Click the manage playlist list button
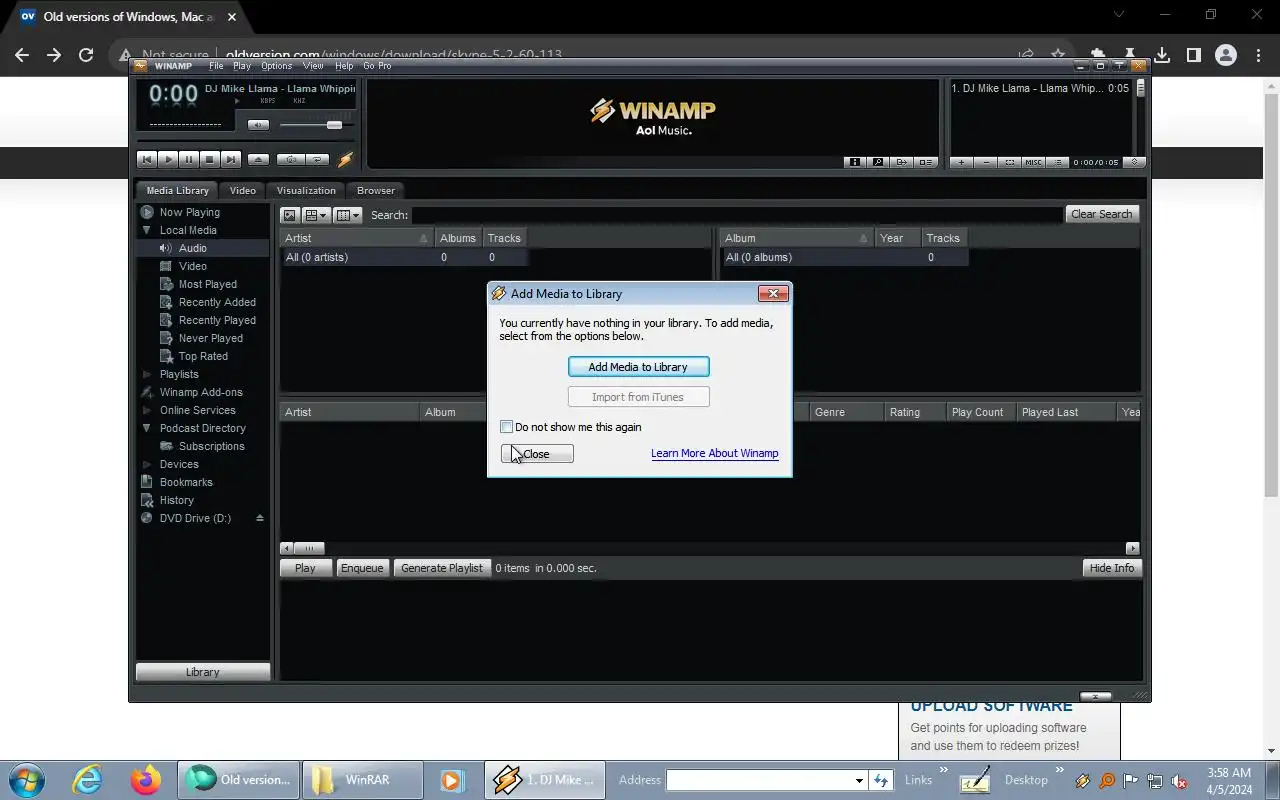 point(1058,162)
